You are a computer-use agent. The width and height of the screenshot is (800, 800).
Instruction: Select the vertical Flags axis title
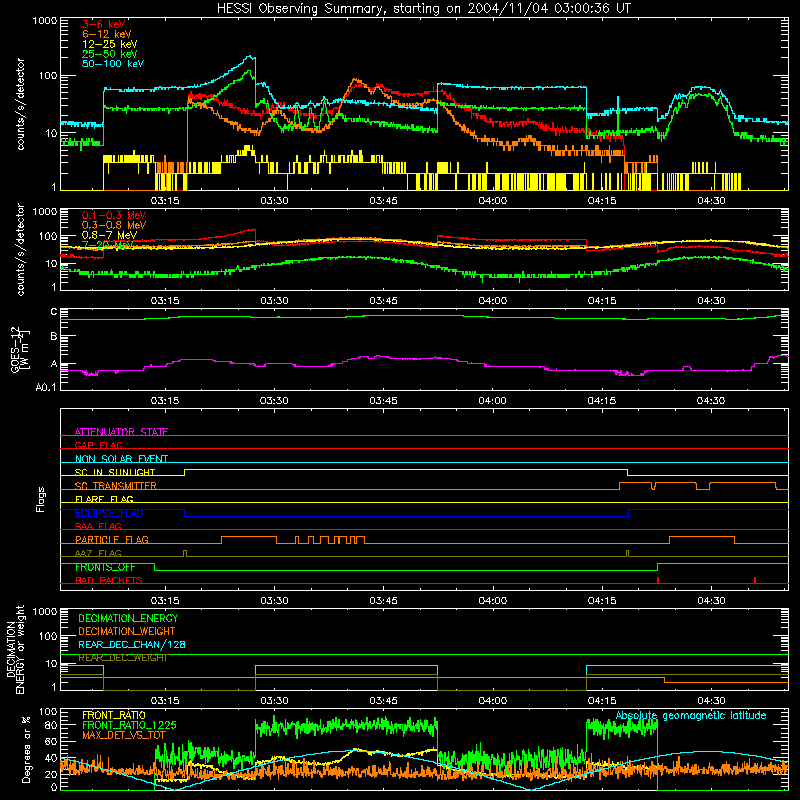pos(40,499)
